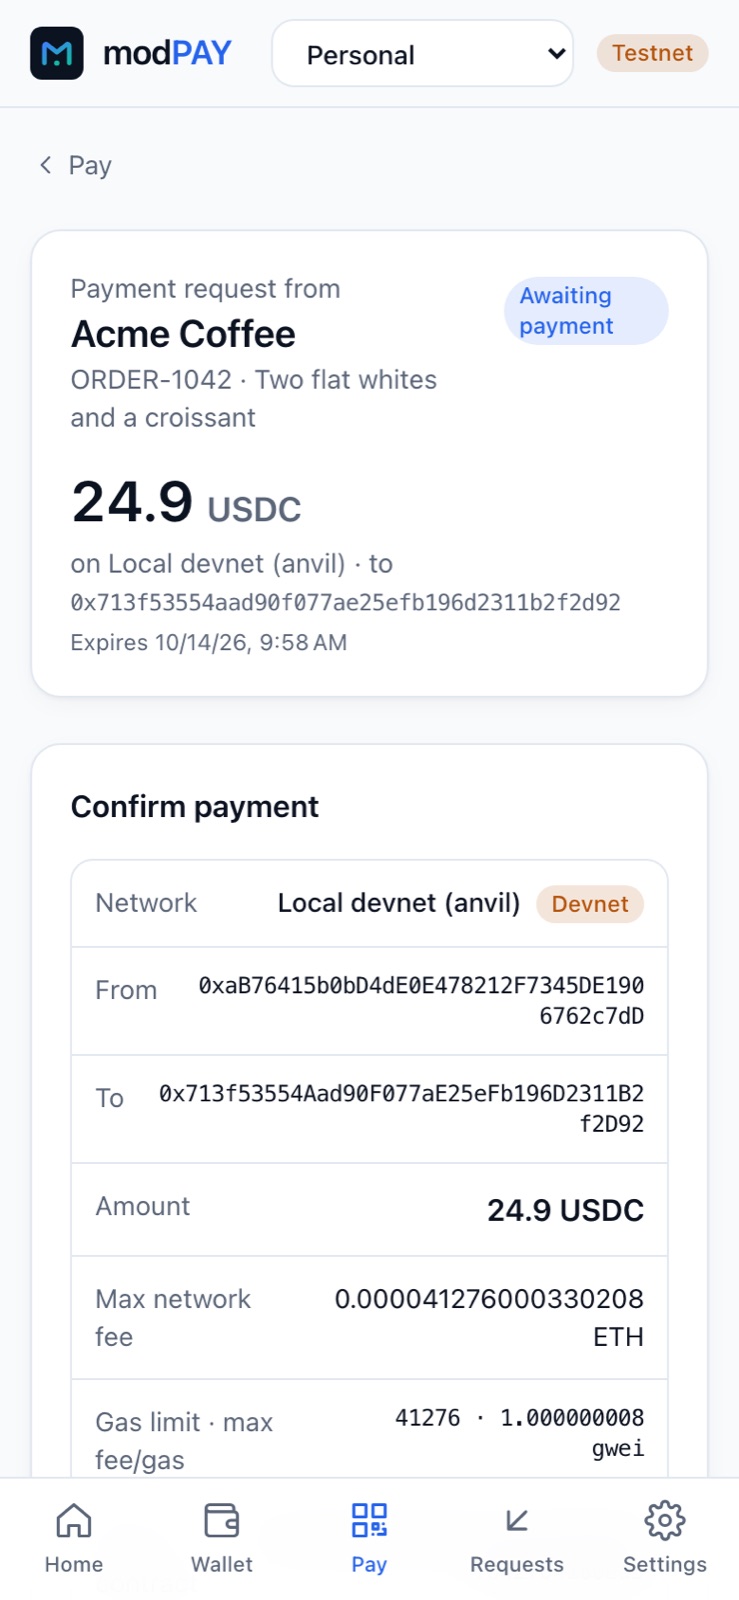Open the Requests arrow icon

[517, 1520]
